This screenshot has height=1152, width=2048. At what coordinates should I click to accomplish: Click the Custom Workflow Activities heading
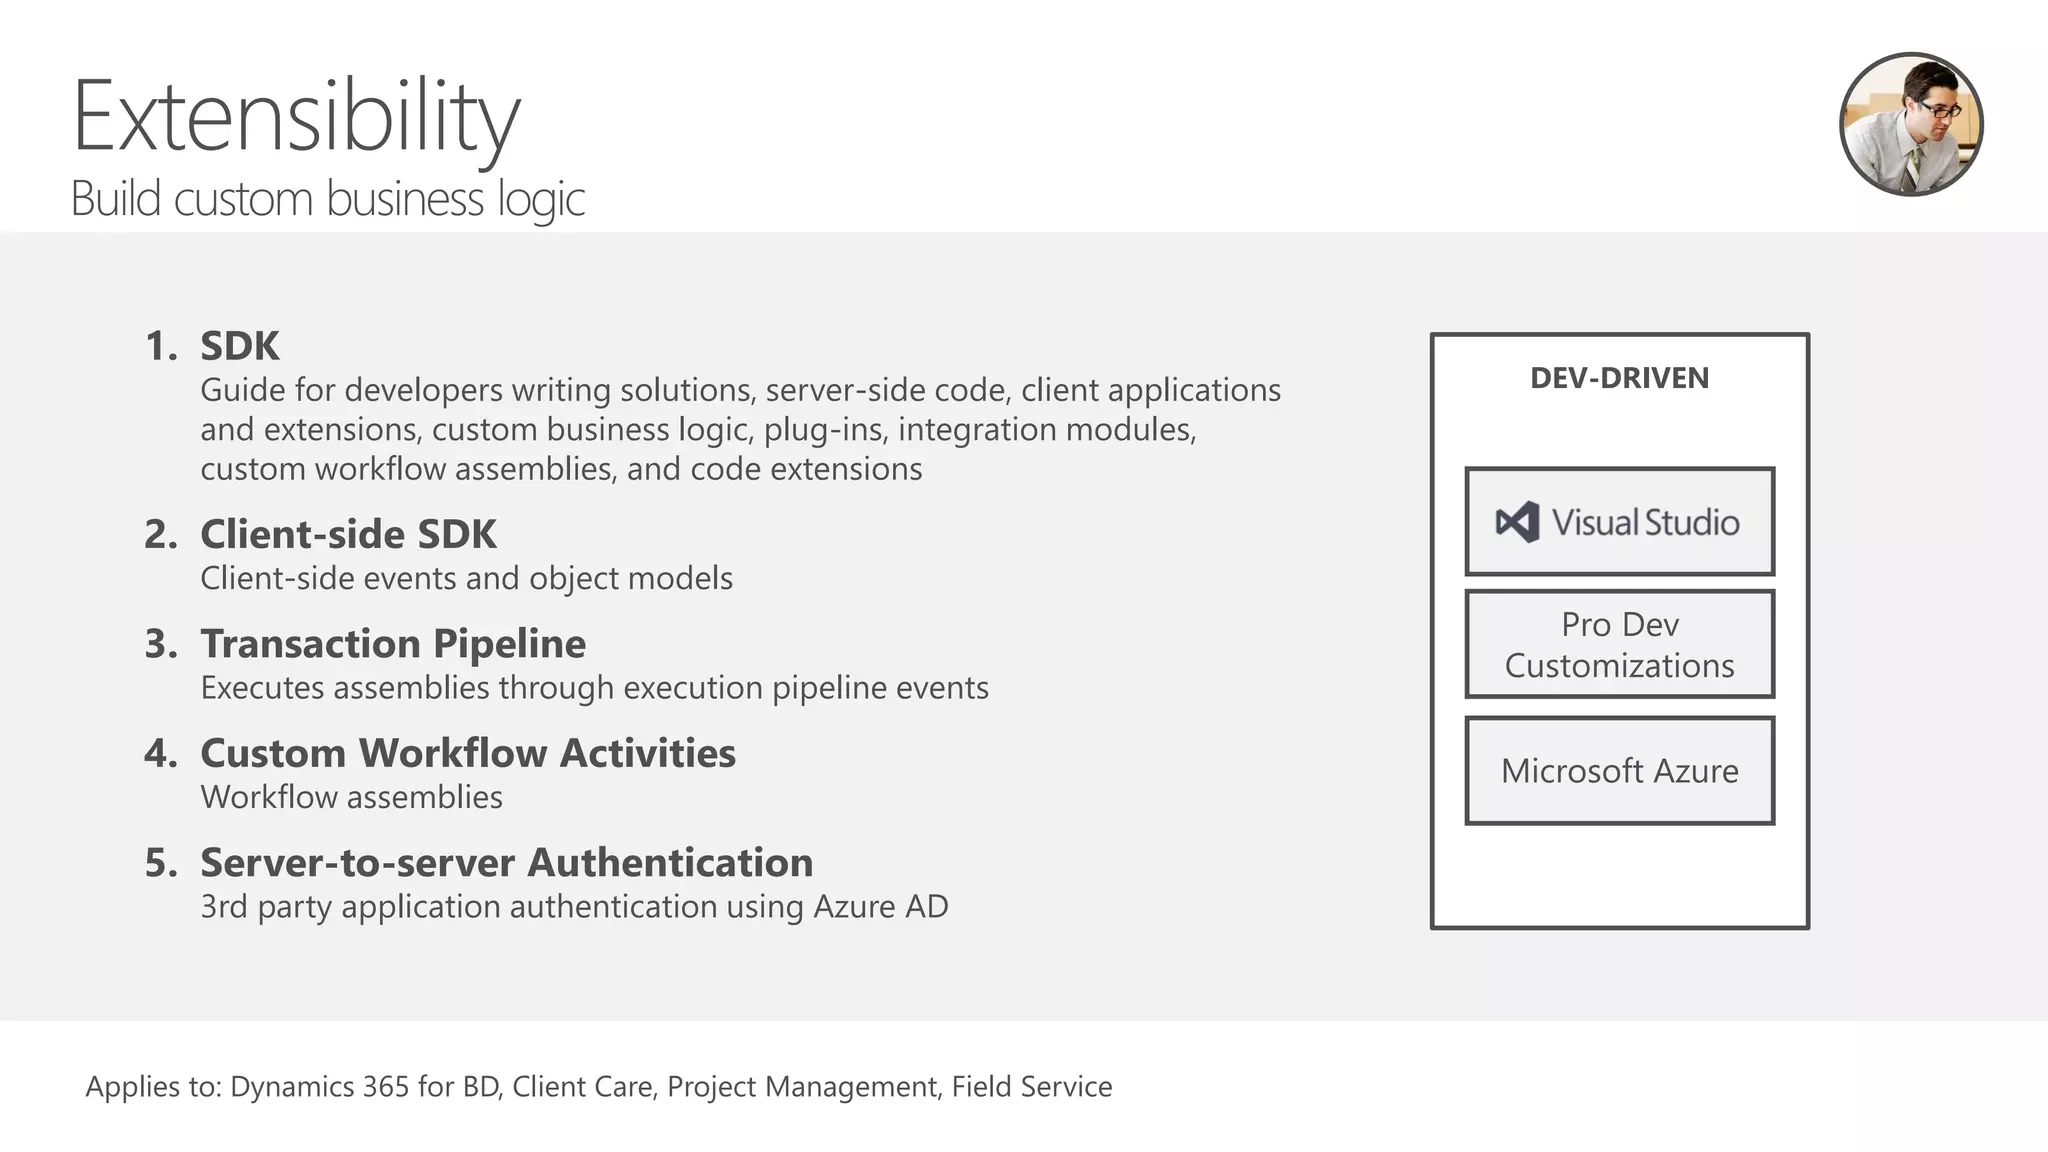(x=468, y=753)
